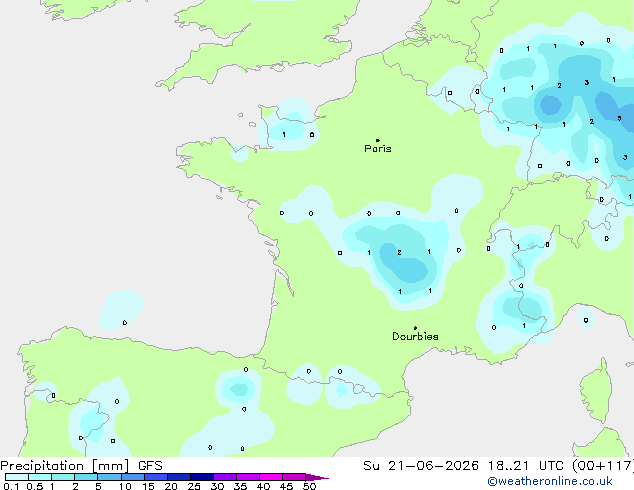Click the legend's over-50 arrow tip
Screen dimensions: 634x490
(317, 477)
